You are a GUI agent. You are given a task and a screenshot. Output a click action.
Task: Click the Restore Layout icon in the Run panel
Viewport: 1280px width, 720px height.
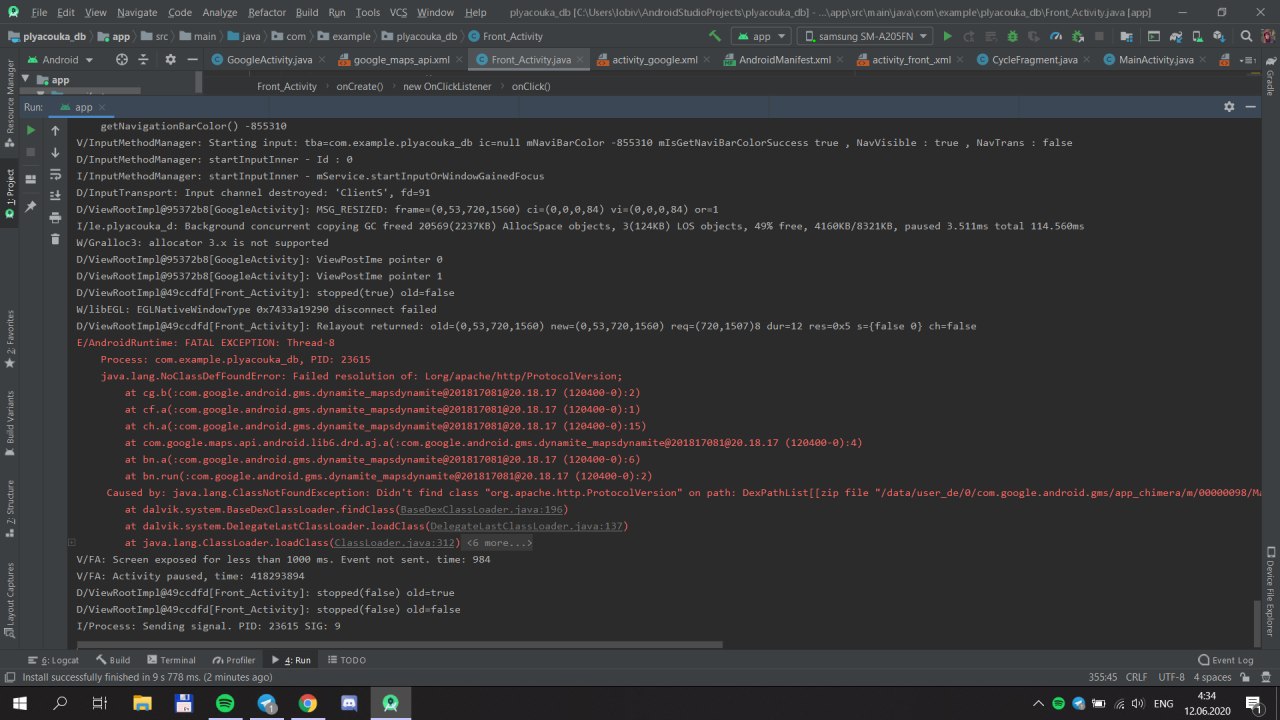31,179
